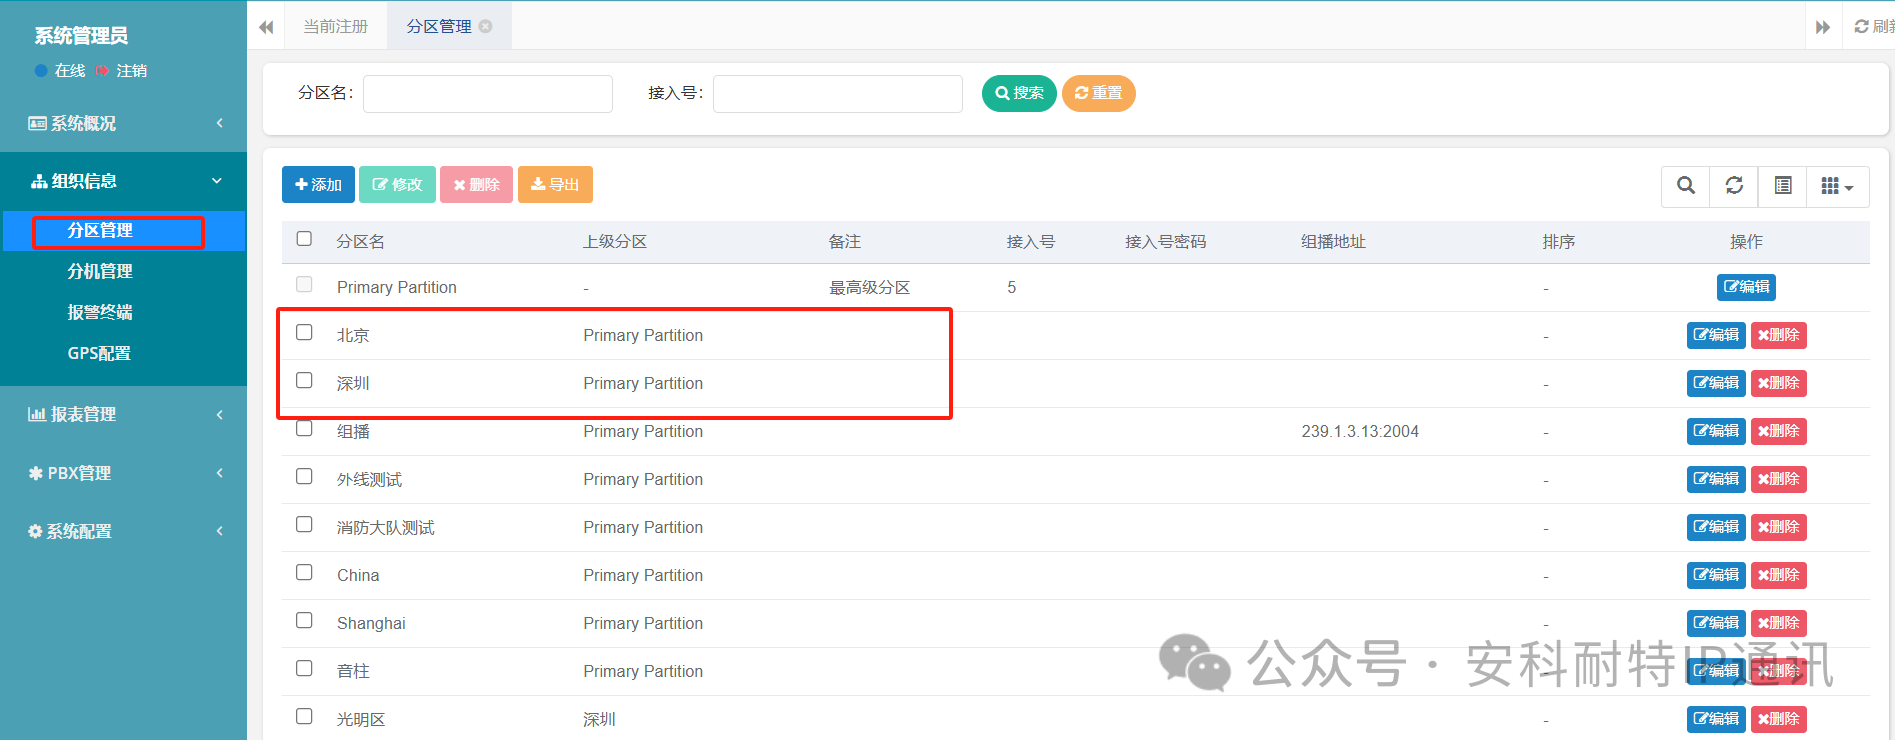
Task: Close the 分区管理 tab
Action: tap(486, 27)
